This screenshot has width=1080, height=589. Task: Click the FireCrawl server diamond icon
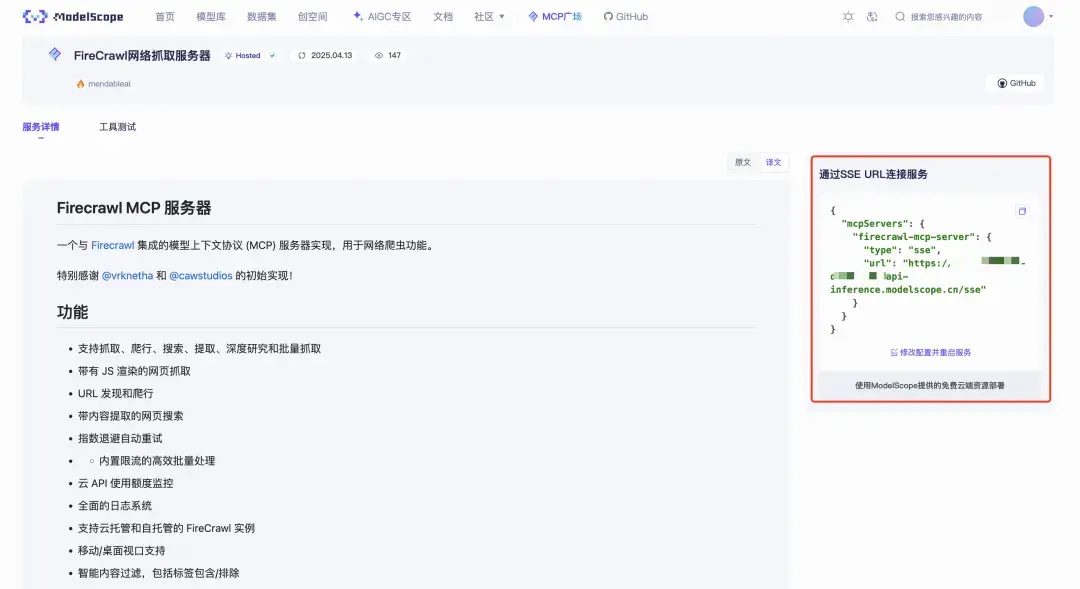[x=55, y=54]
